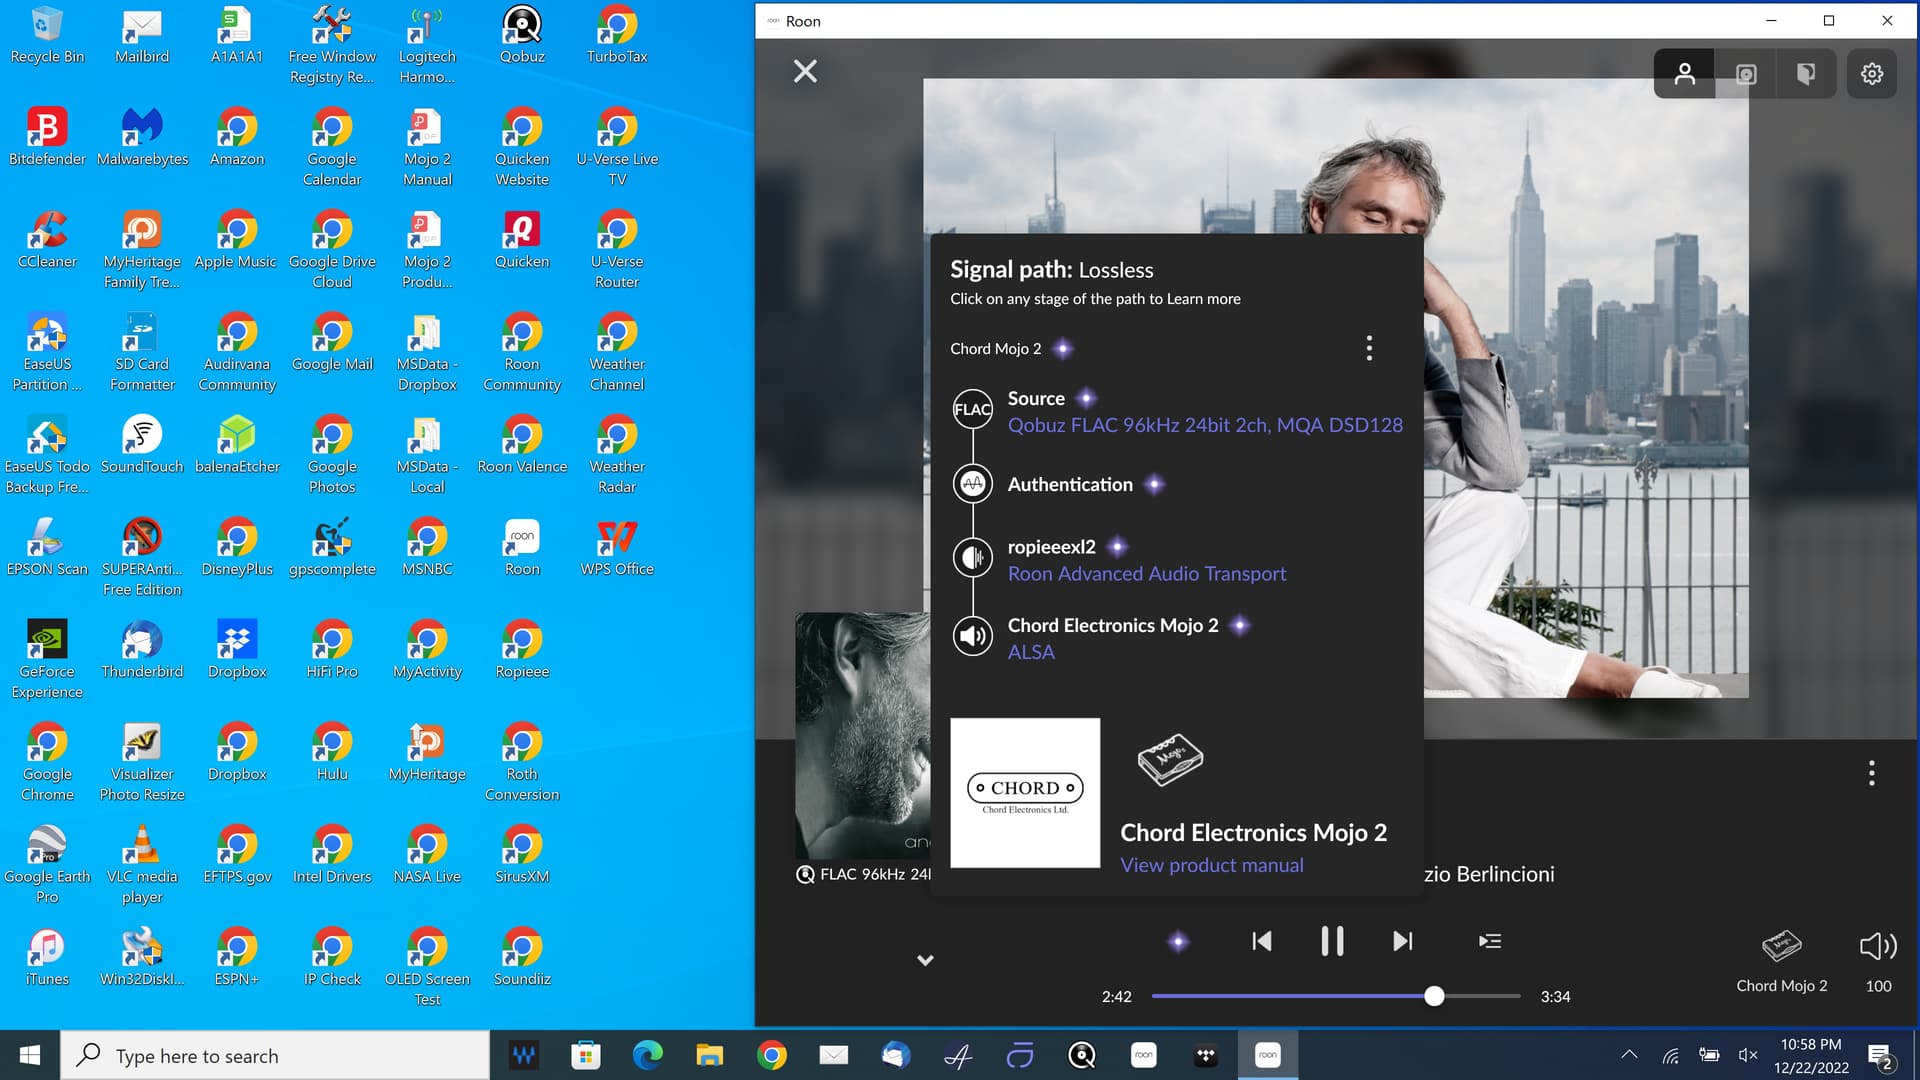Click the speaker output stage icon
1920x1080 pixels.
coord(972,636)
